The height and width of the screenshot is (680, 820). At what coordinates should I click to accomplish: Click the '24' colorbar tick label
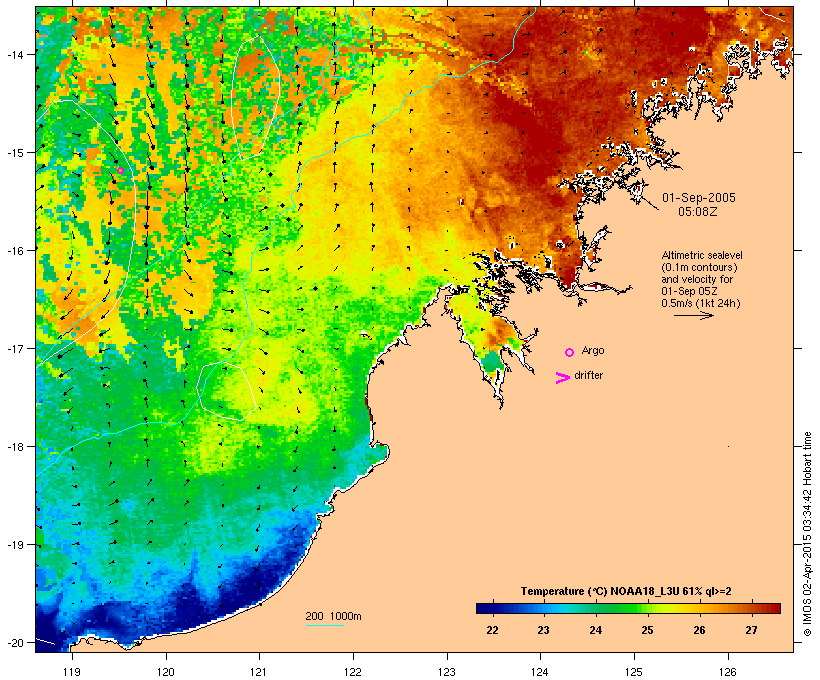pyautogui.click(x=596, y=630)
